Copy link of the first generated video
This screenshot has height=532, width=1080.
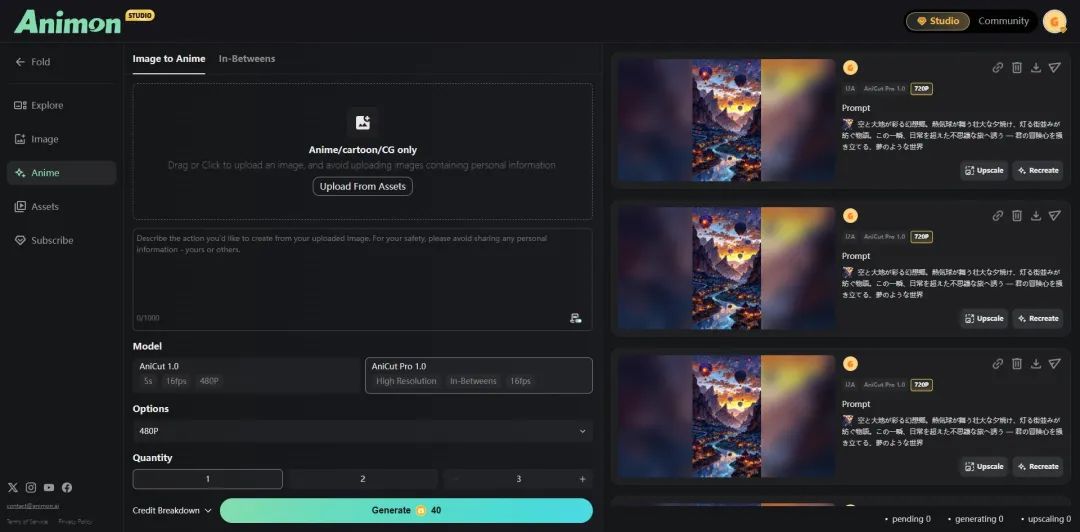[997, 68]
